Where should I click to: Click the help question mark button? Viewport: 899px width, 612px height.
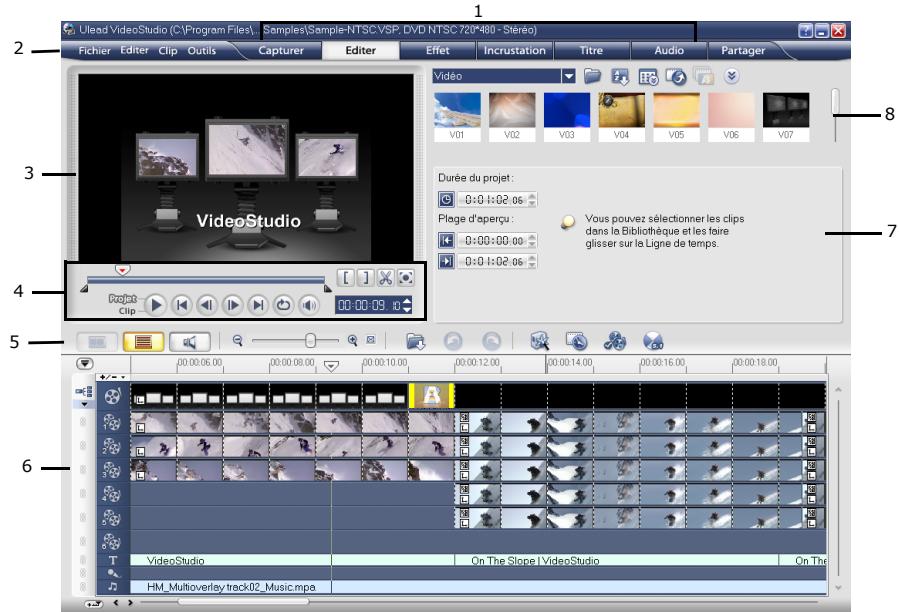pyautogui.click(x=806, y=31)
